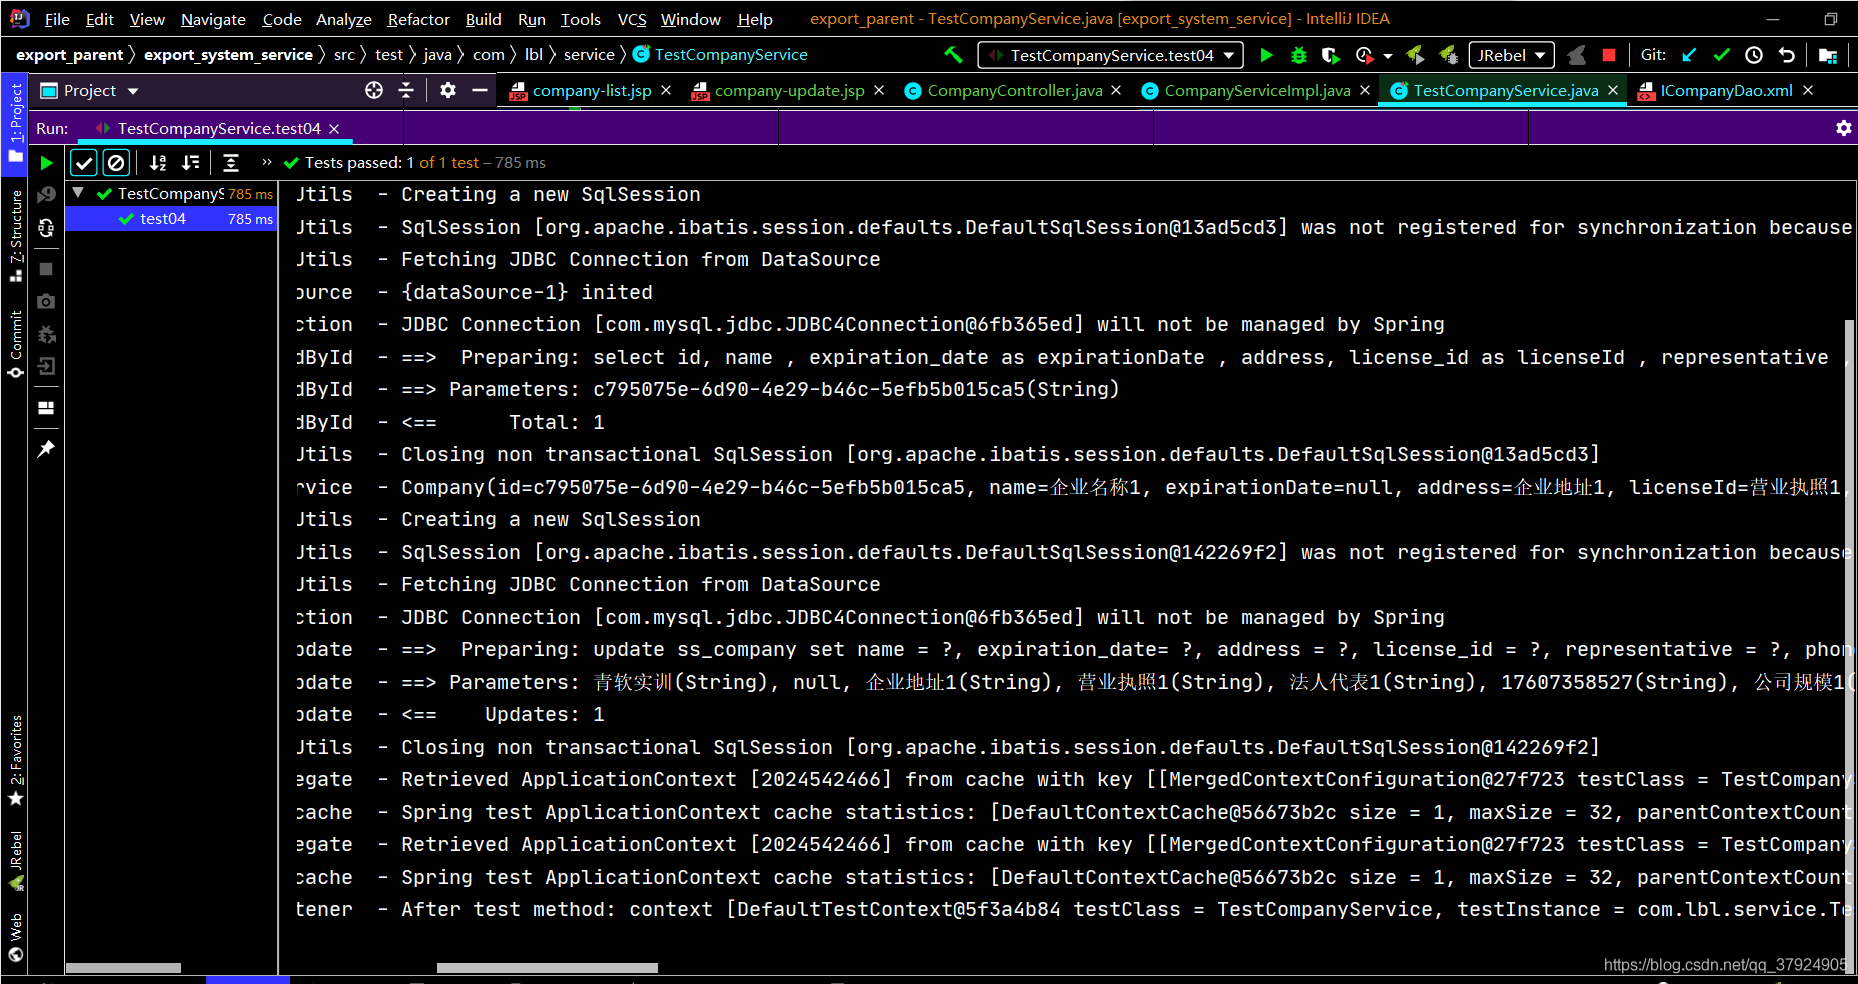
Task: Open the 1: Project tool window
Action: 15,122
